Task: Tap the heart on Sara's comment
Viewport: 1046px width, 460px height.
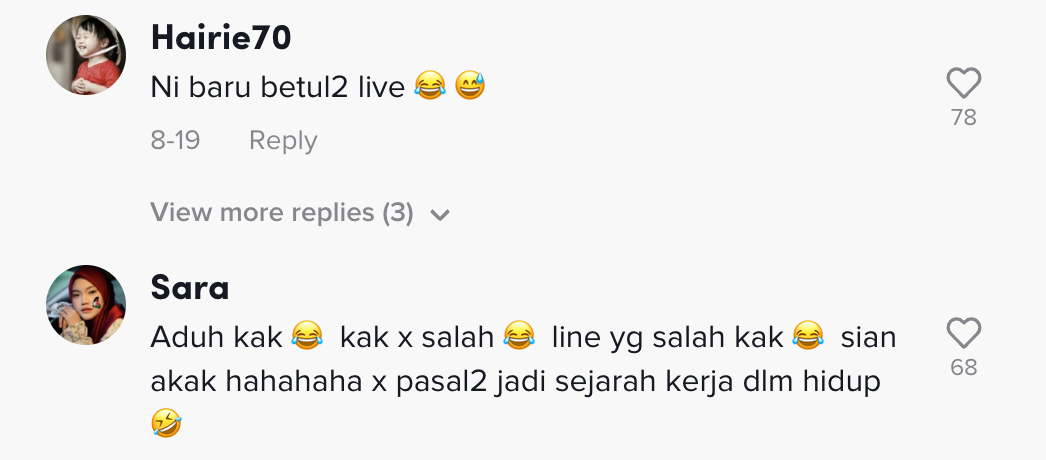Action: 963,333
